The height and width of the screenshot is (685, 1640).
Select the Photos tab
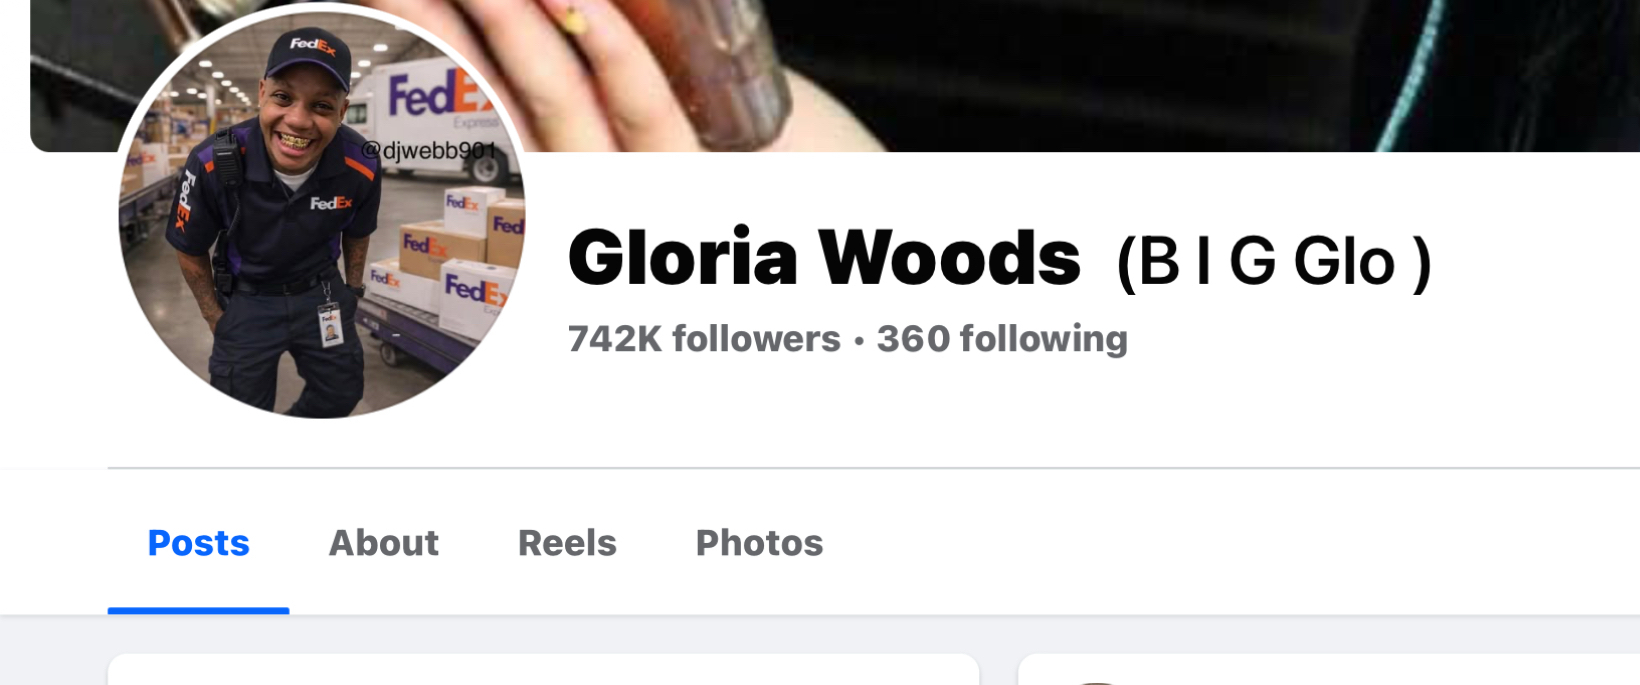pyautogui.click(x=759, y=543)
